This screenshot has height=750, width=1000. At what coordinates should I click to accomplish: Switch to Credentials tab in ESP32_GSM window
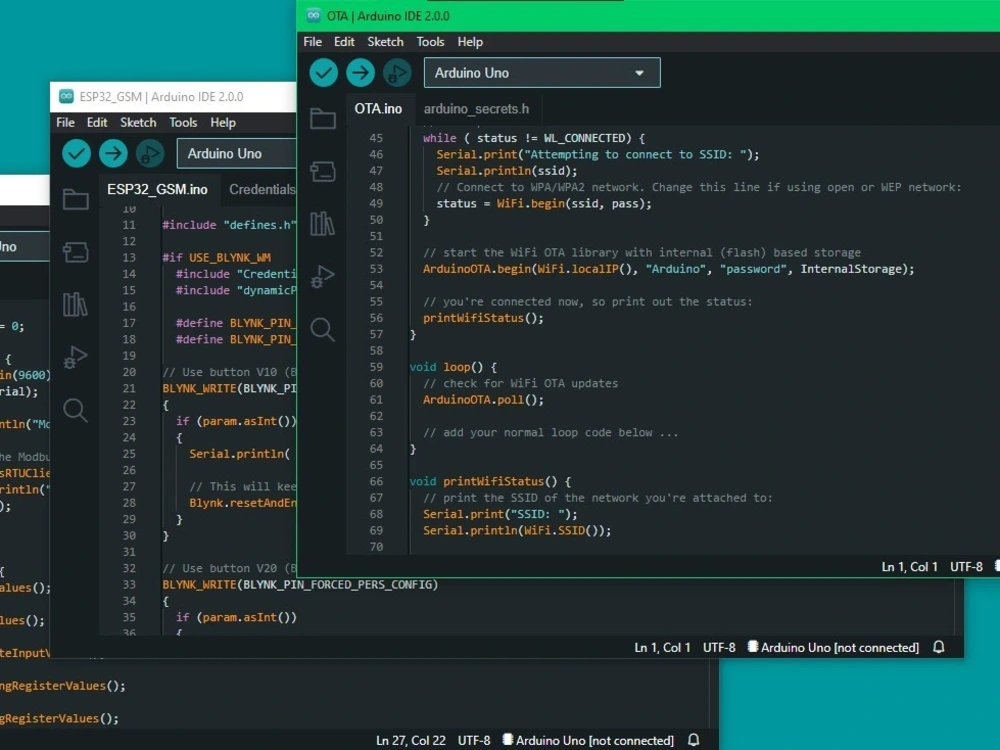[x=261, y=189]
